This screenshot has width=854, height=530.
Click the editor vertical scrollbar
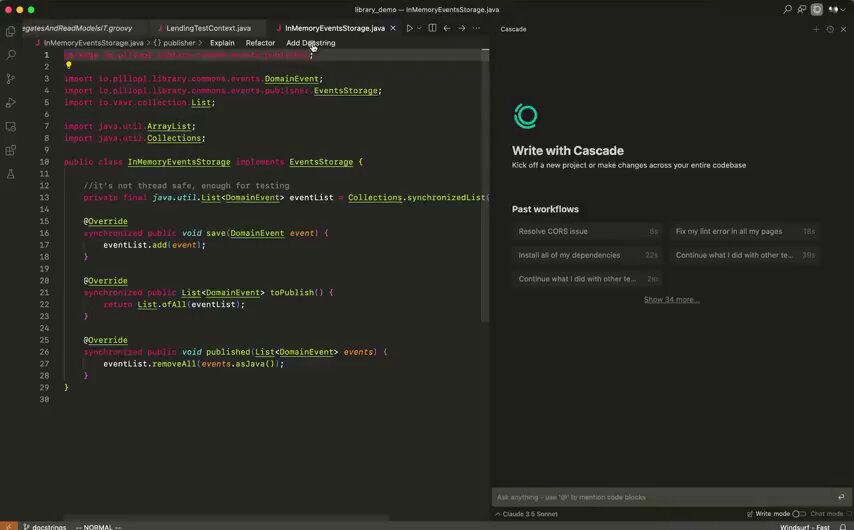pos(485,185)
